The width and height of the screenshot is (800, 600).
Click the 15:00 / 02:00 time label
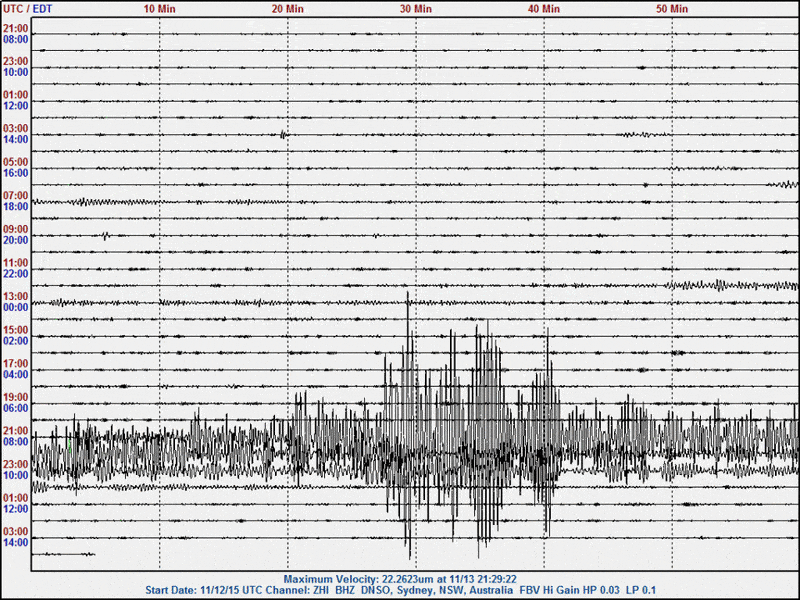(15, 333)
